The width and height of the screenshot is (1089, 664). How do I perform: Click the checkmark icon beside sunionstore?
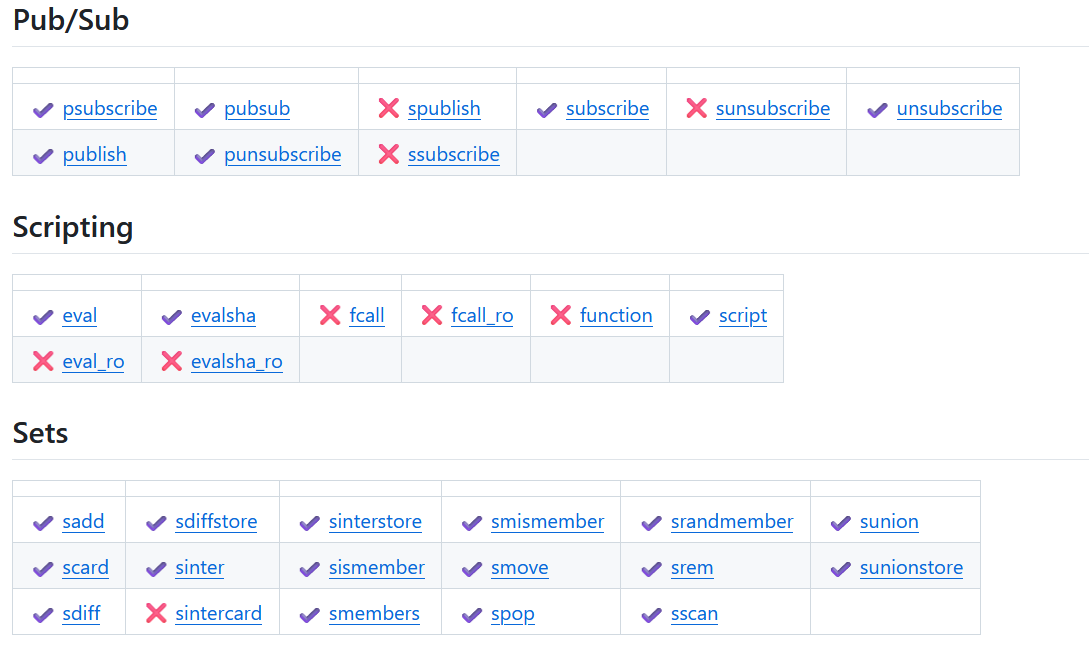pyautogui.click(x=840, y=569)
